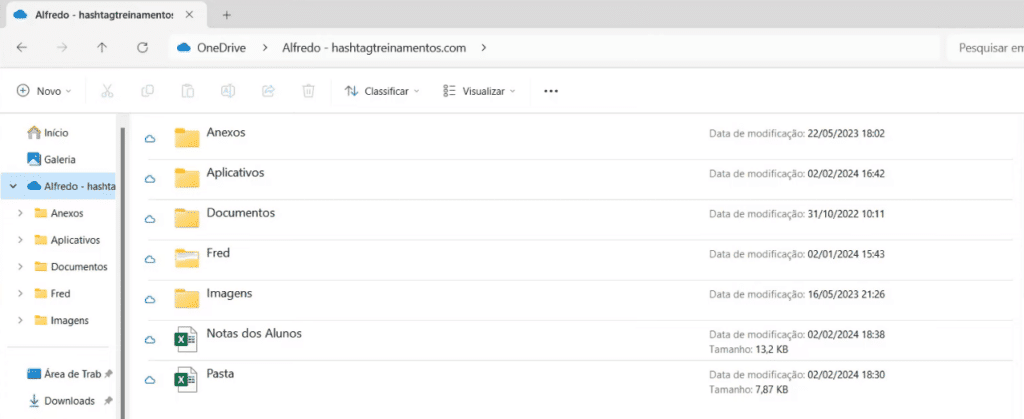The width and height of the screenshot is (1024, 419).
Task: Click the Delete trash icon
Action: click(x=308, y=91)
